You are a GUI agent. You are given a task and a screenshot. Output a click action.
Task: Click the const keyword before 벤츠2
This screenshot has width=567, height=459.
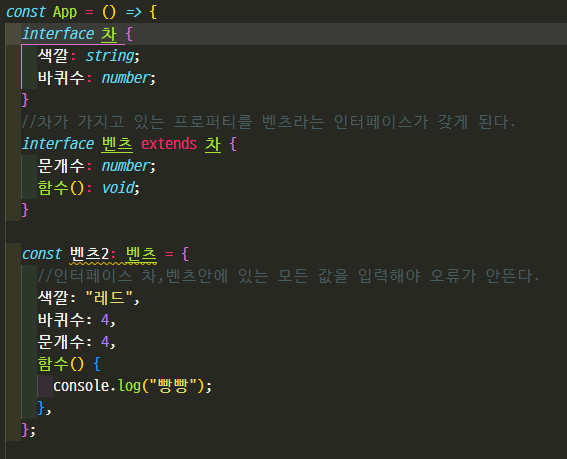click(x=42, y=254)
